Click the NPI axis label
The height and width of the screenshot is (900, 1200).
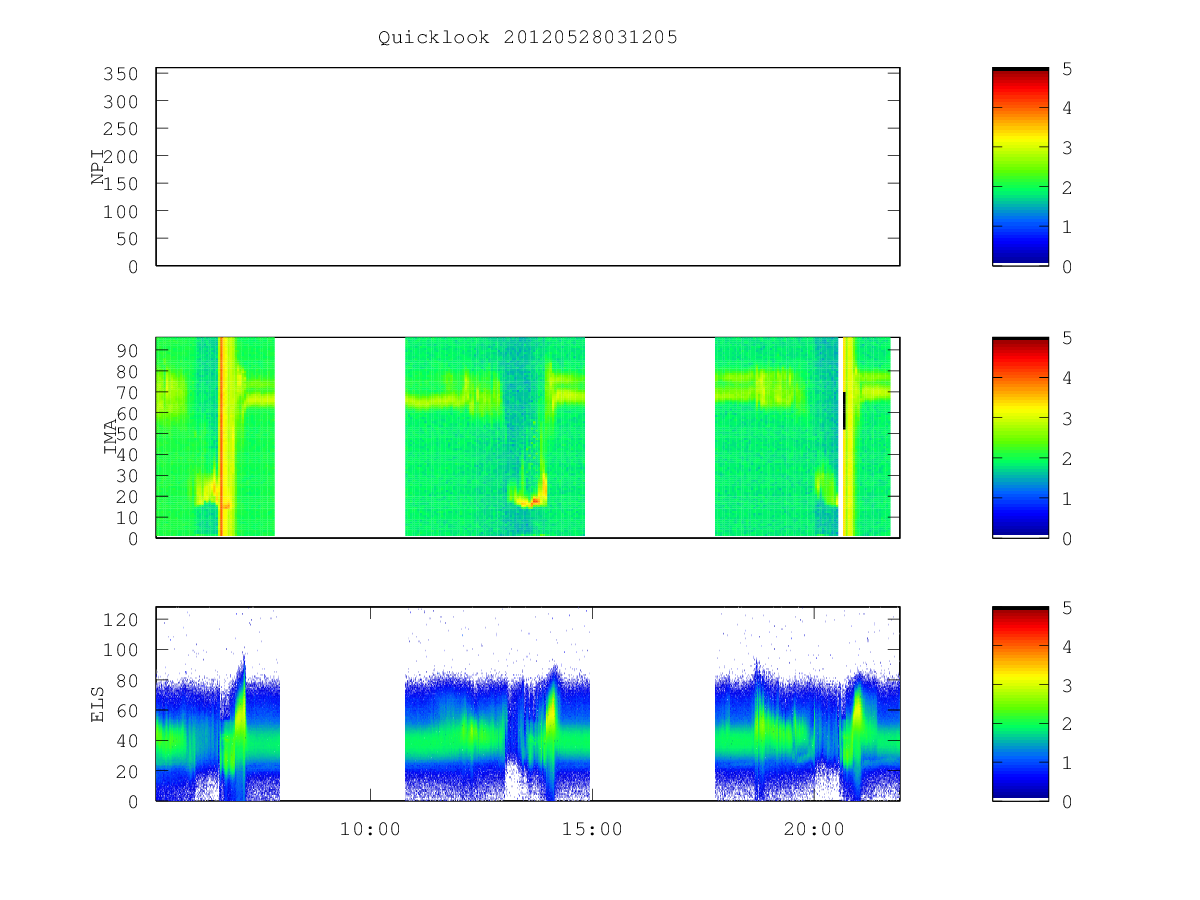click(x=99, y=167)
